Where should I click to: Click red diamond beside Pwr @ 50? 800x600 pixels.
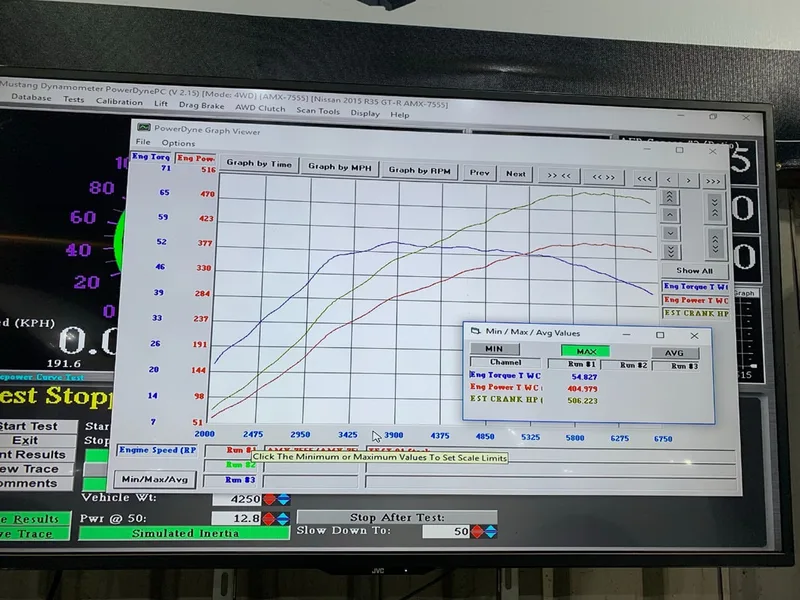(x=268, y=519)
